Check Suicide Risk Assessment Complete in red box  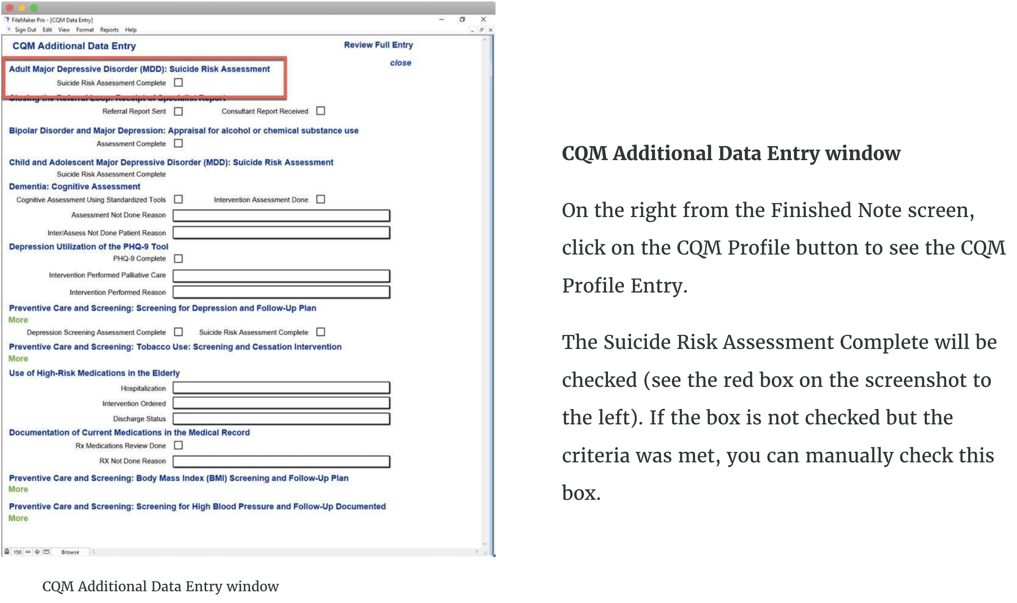pyautogui.click(x=178, y=83)
